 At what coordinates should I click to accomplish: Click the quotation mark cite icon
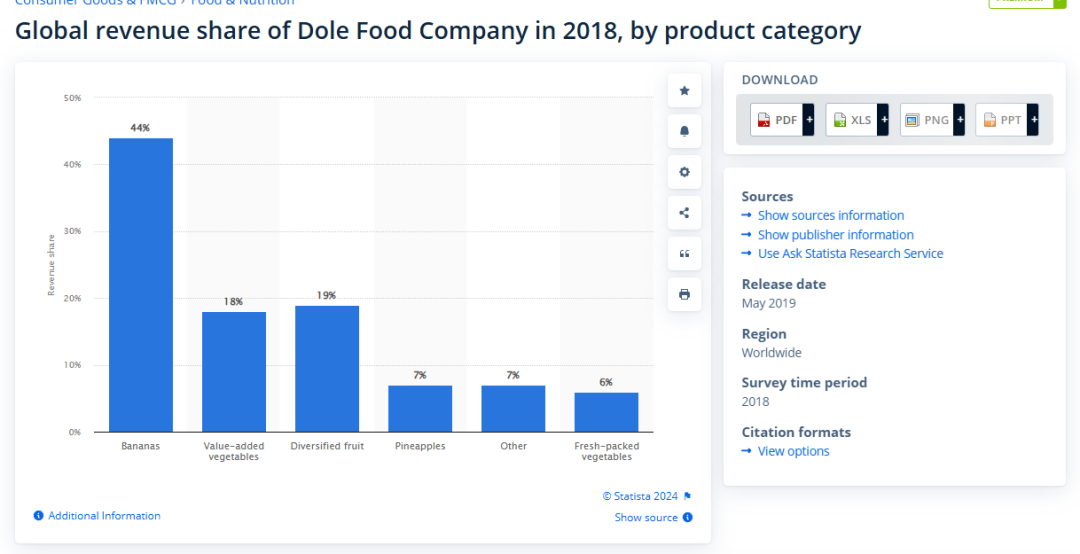684,253
